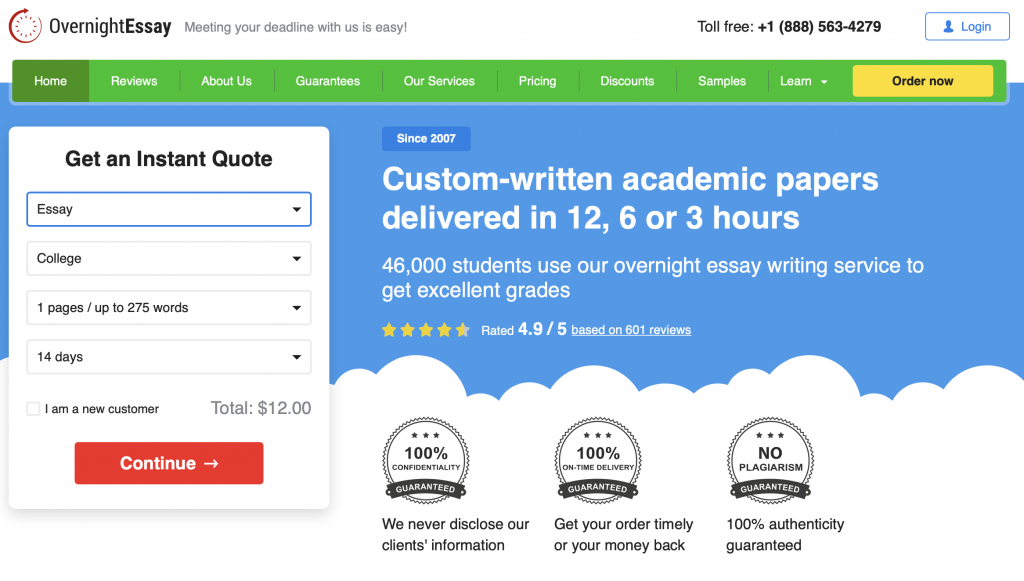Open the 'based on 601 reviews' link
This screenshot has height=581, width=1024.
point(631,330)
